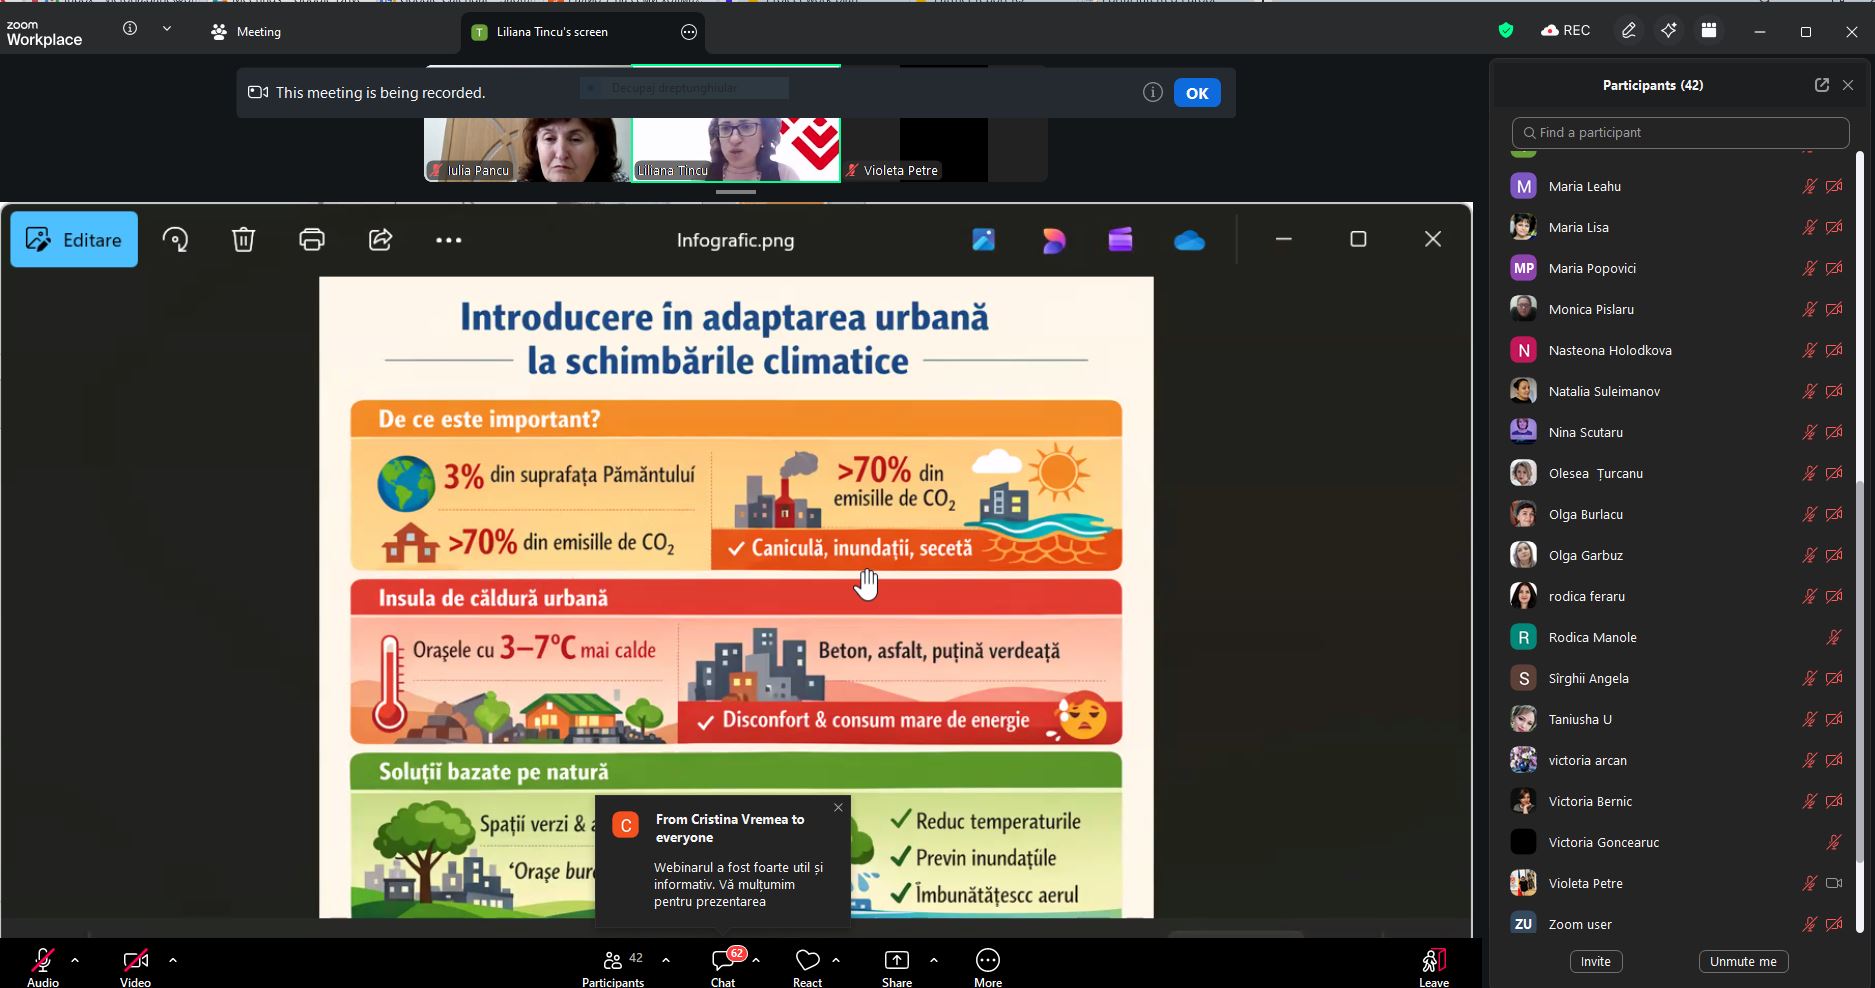Switch to the Meeting tab
Image resolution: width=1875 pixels, height=988 pixels.
[x=246, y=32]
